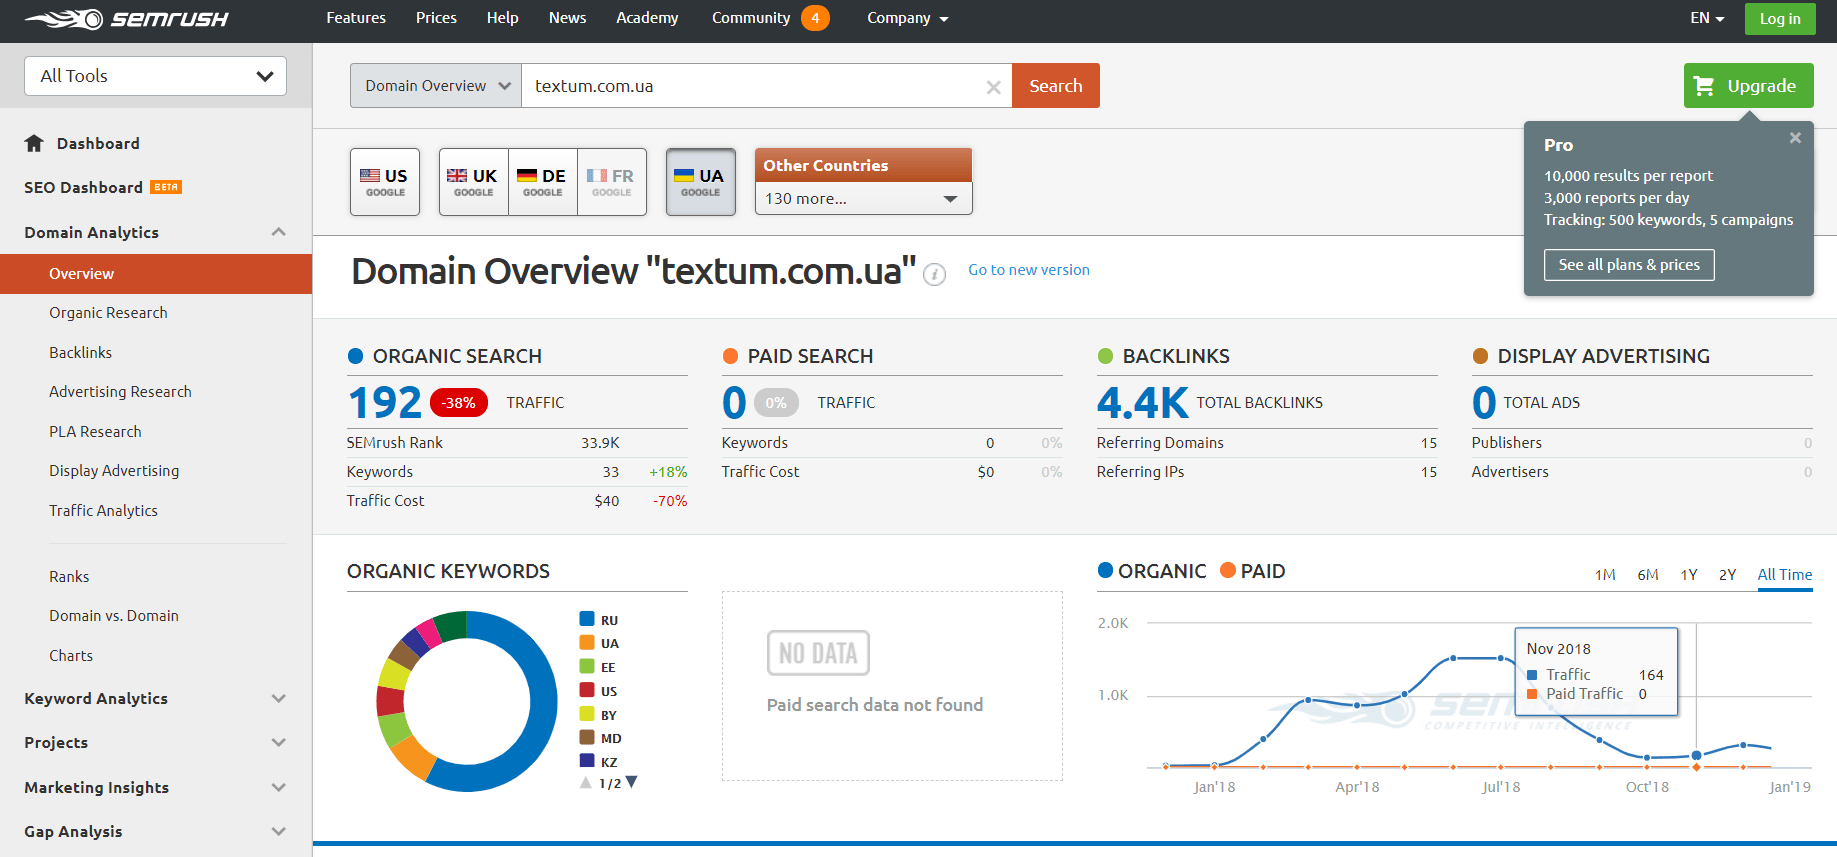The image size is (1837, 857).
Task: Open Overview in sidebar
Action: [156, 274]
